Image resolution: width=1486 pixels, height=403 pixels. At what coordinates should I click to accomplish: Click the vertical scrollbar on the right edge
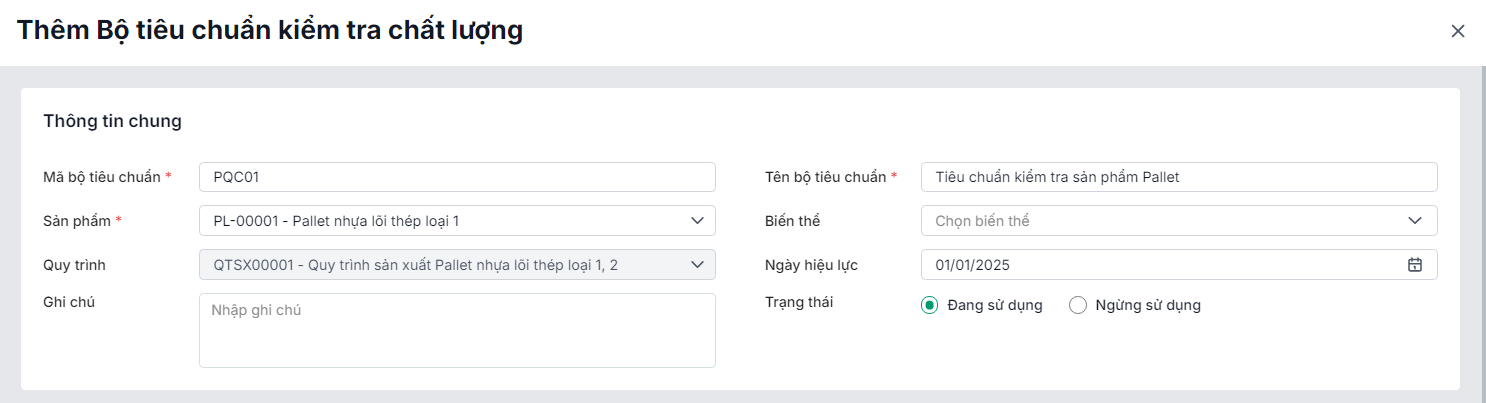(1481, 230)
